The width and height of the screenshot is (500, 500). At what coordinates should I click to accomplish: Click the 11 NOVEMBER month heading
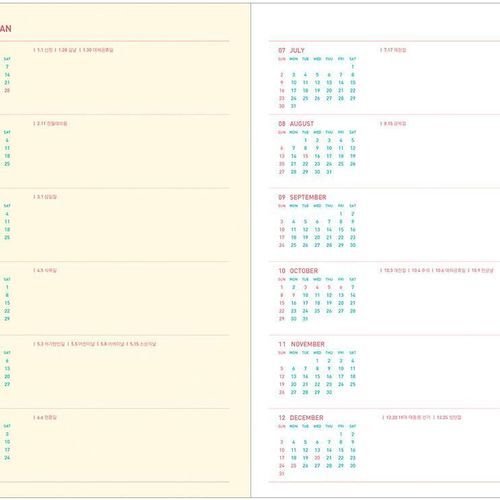(x=302, y=344)
